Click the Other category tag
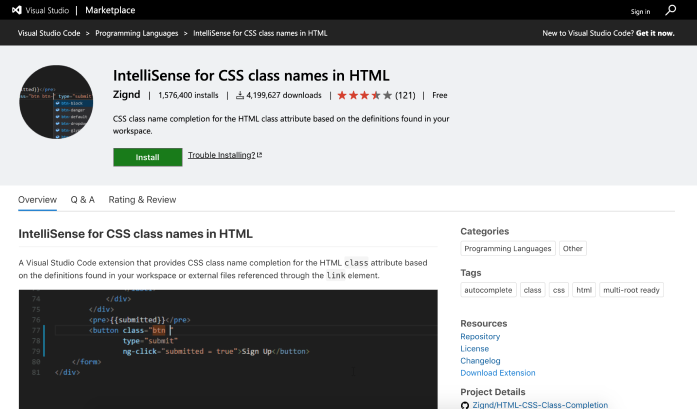The image size is (697, 409). (573, 249)
